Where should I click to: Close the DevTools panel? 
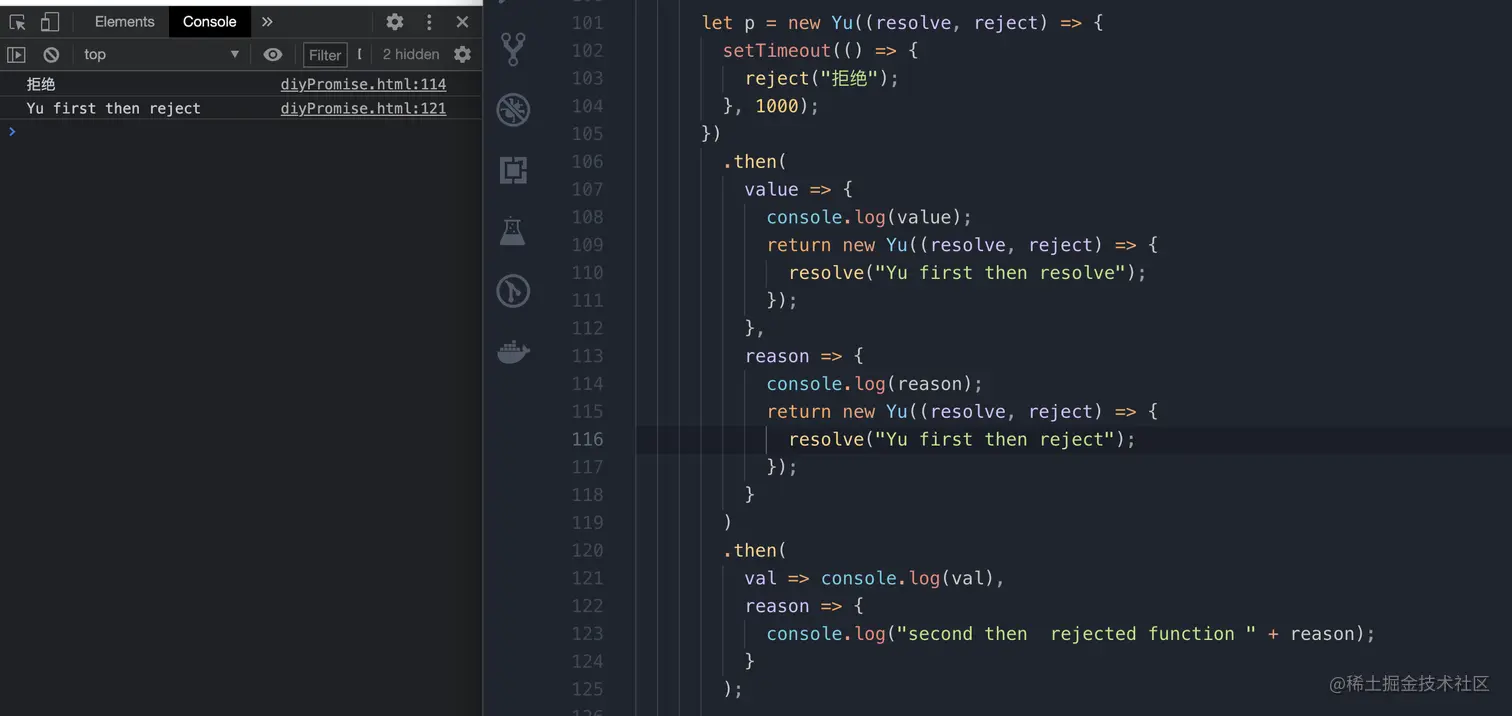462,21
